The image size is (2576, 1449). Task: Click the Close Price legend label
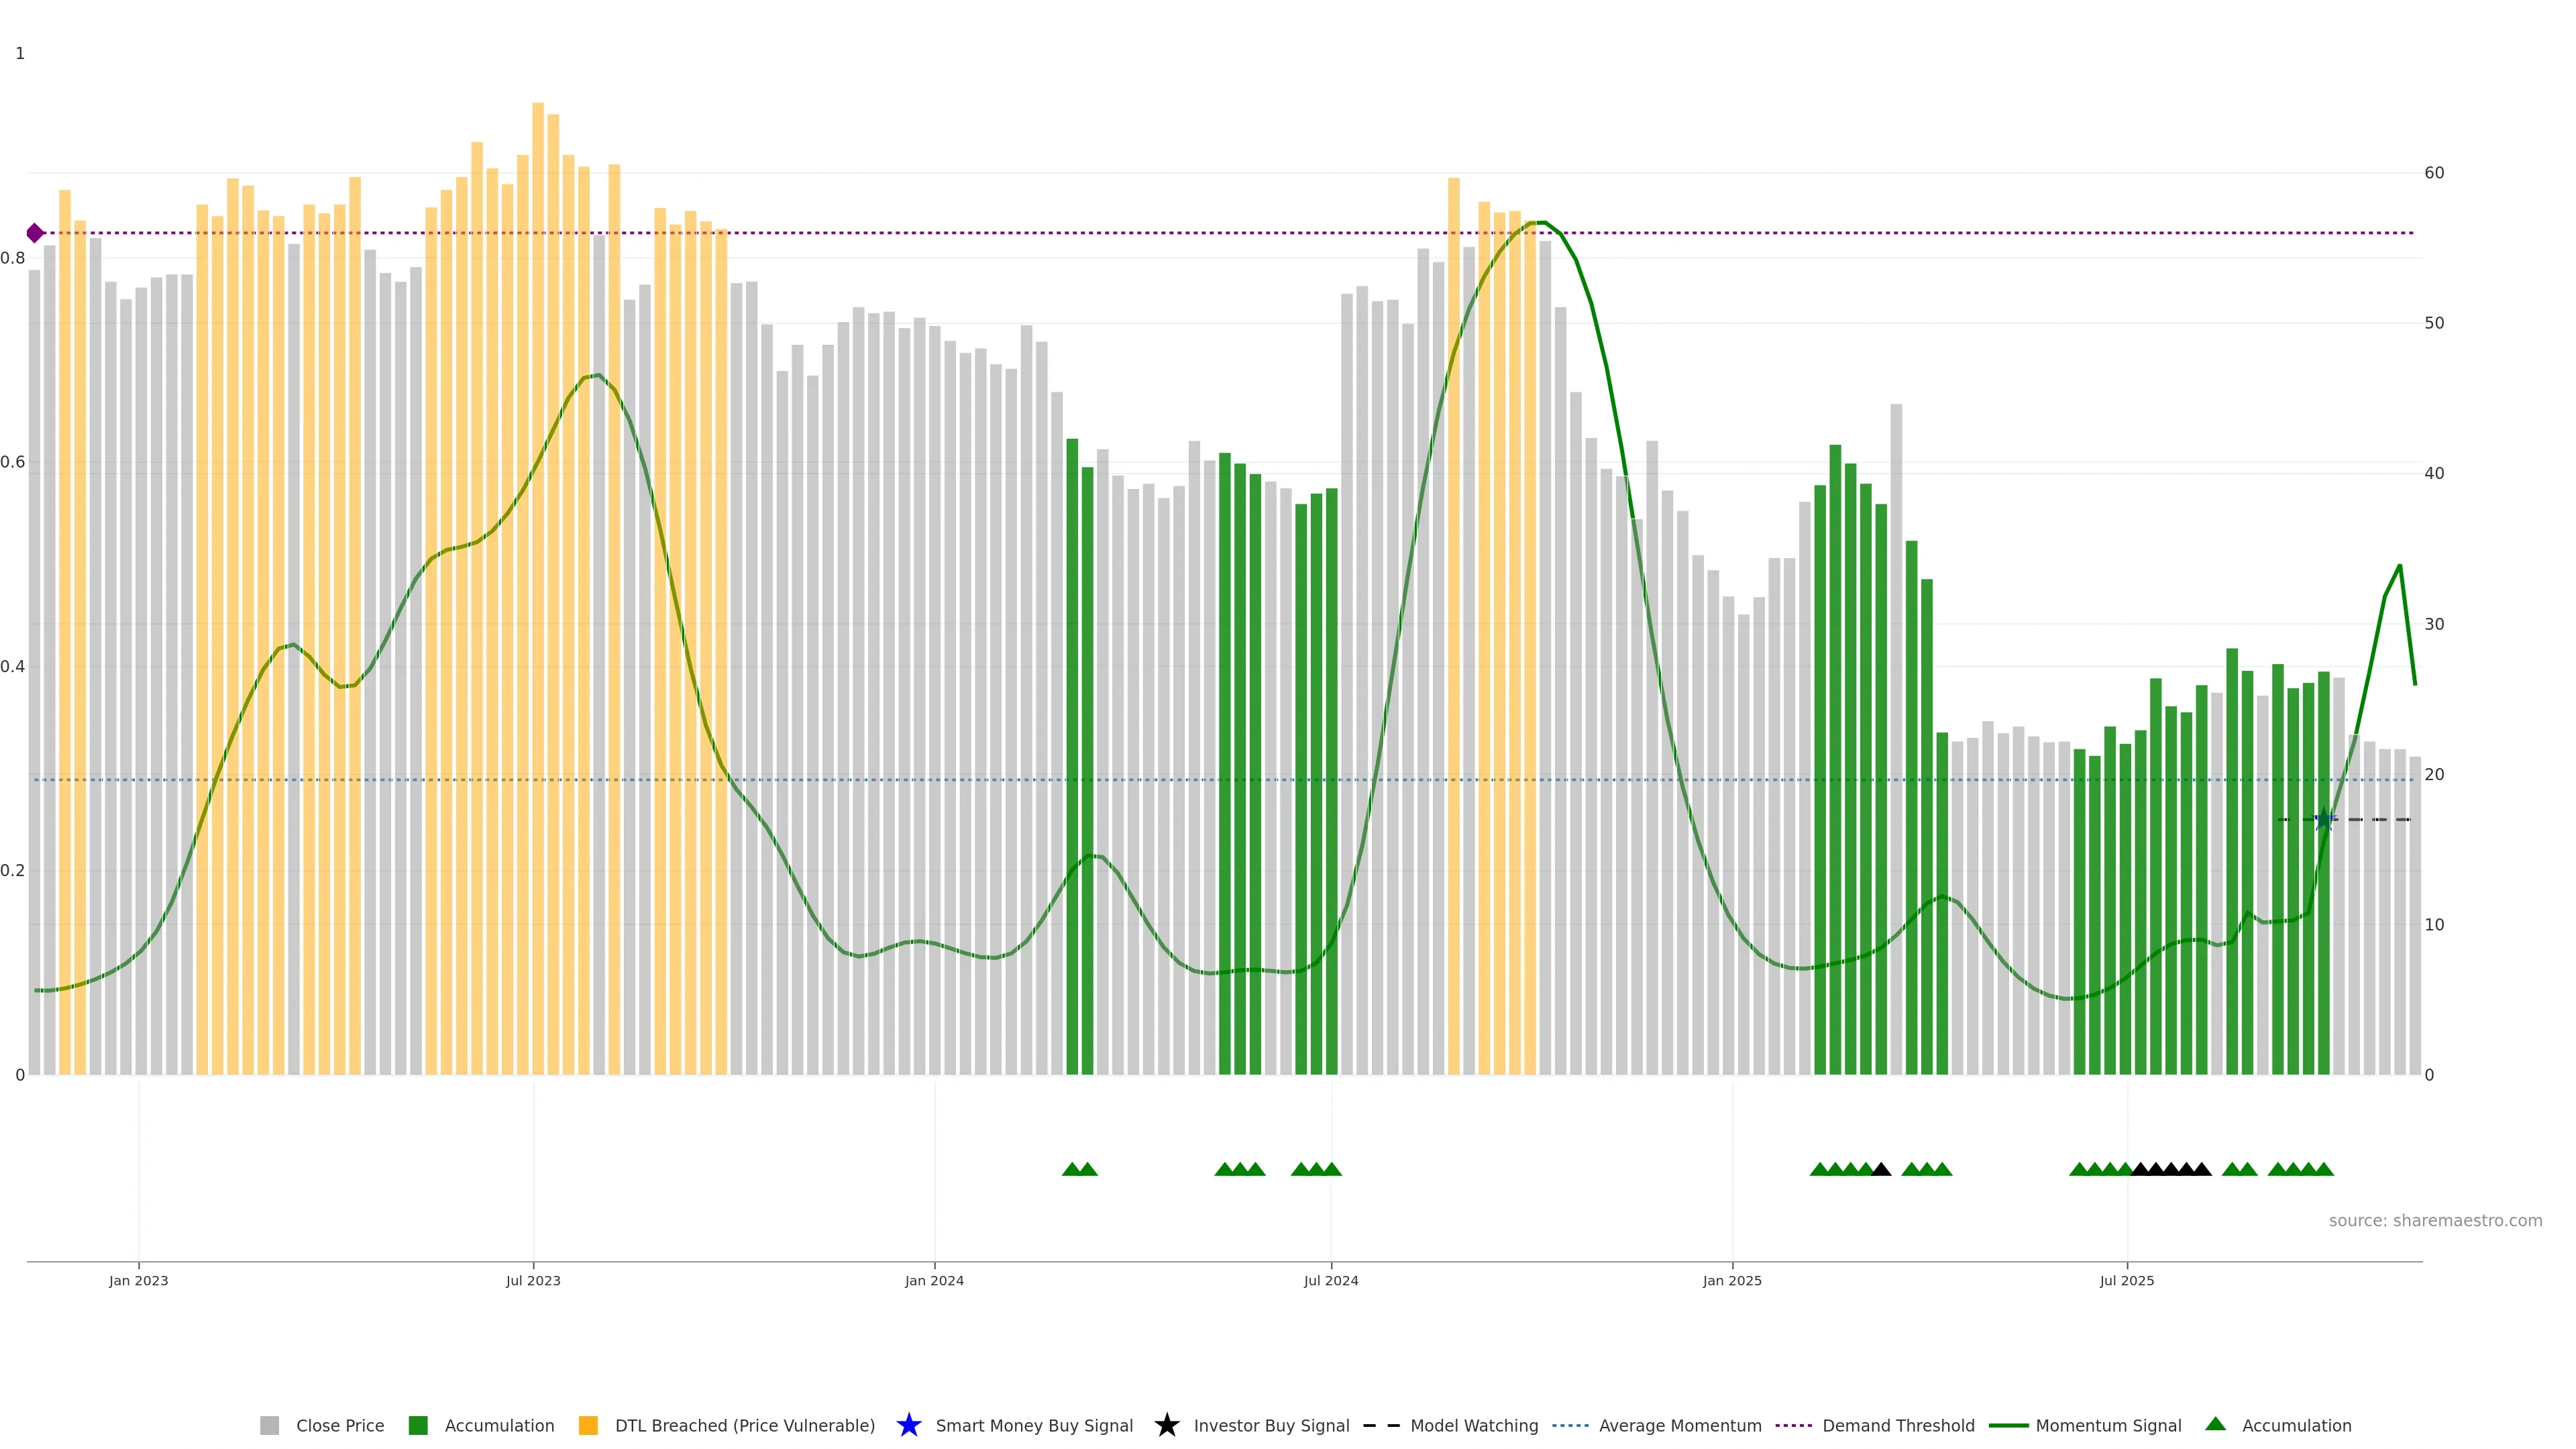340,1425
